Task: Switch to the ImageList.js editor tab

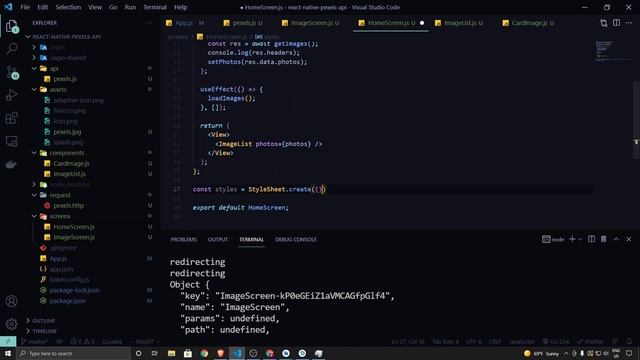Action: coord(459,23)
